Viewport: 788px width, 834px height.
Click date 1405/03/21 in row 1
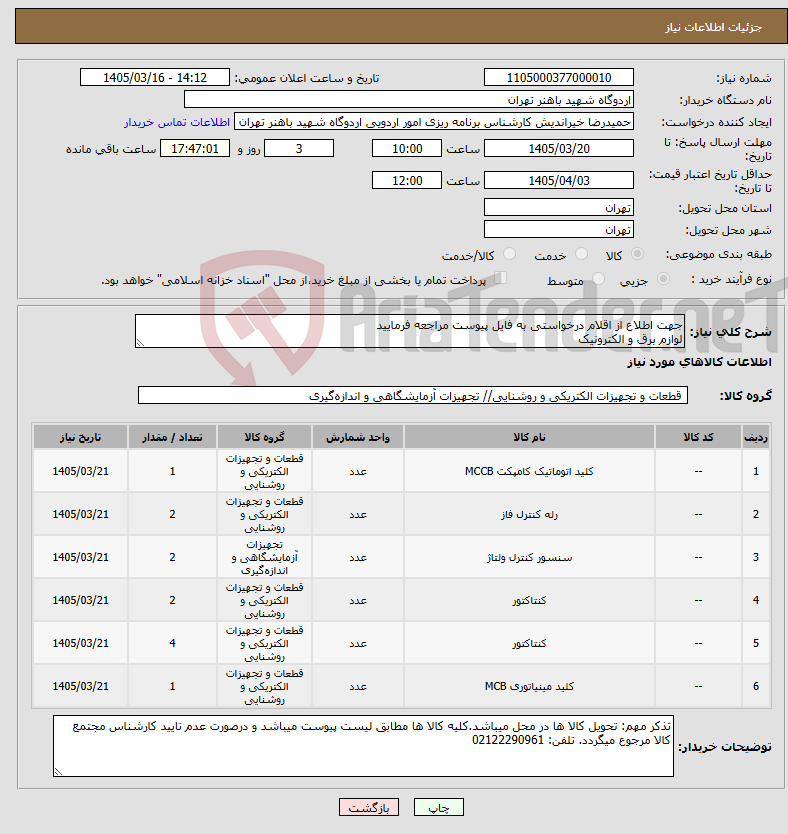point(80,471)
